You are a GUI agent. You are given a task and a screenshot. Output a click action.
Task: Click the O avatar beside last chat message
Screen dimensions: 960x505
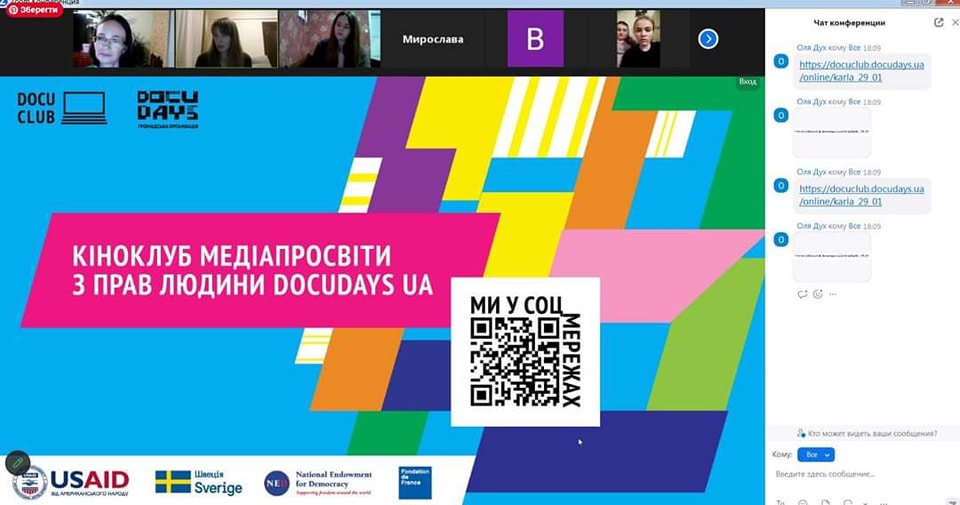pyautogui.click(x=781, y=240)
